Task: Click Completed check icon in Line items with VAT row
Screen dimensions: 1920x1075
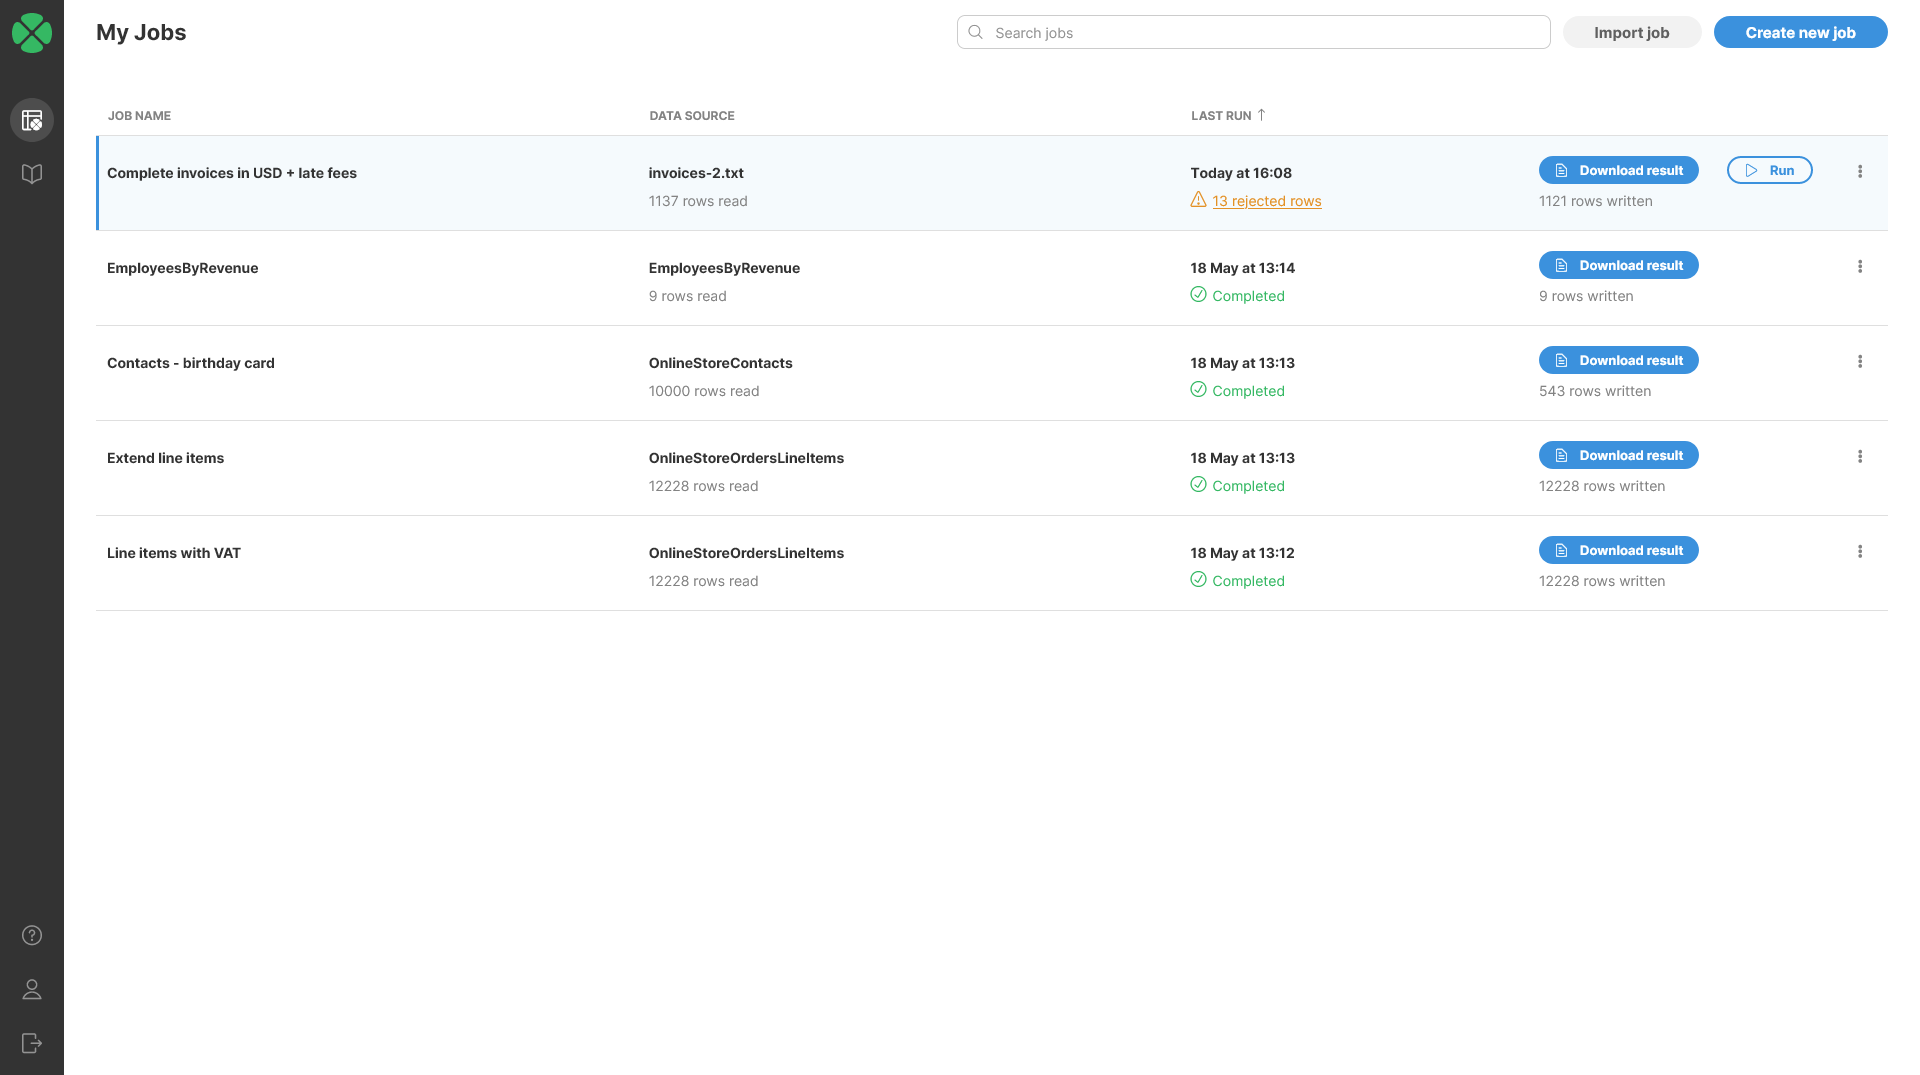Action: [x=1198, y=580]
